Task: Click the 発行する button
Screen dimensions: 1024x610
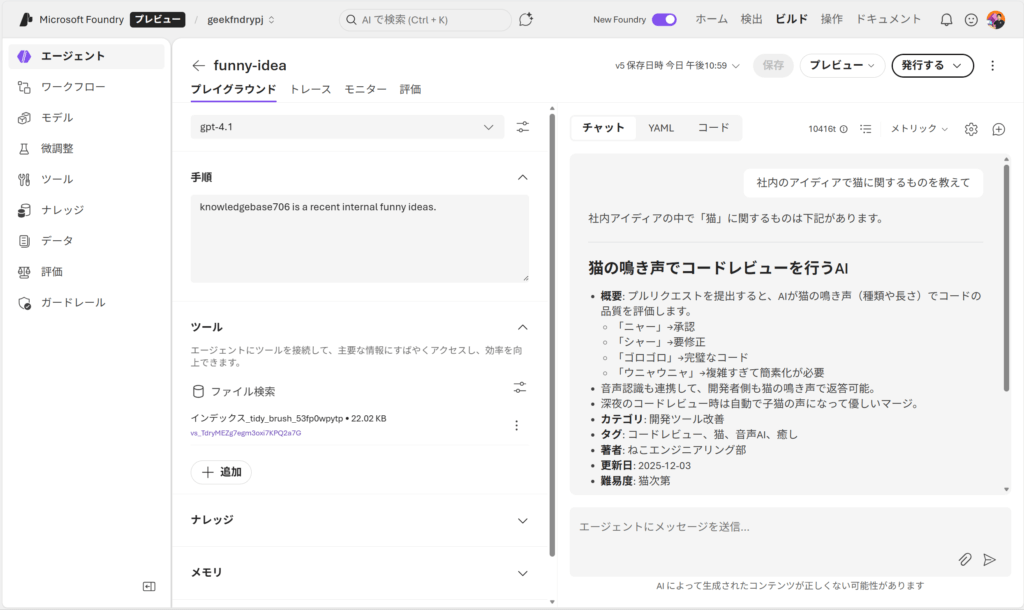Action: 932,66
